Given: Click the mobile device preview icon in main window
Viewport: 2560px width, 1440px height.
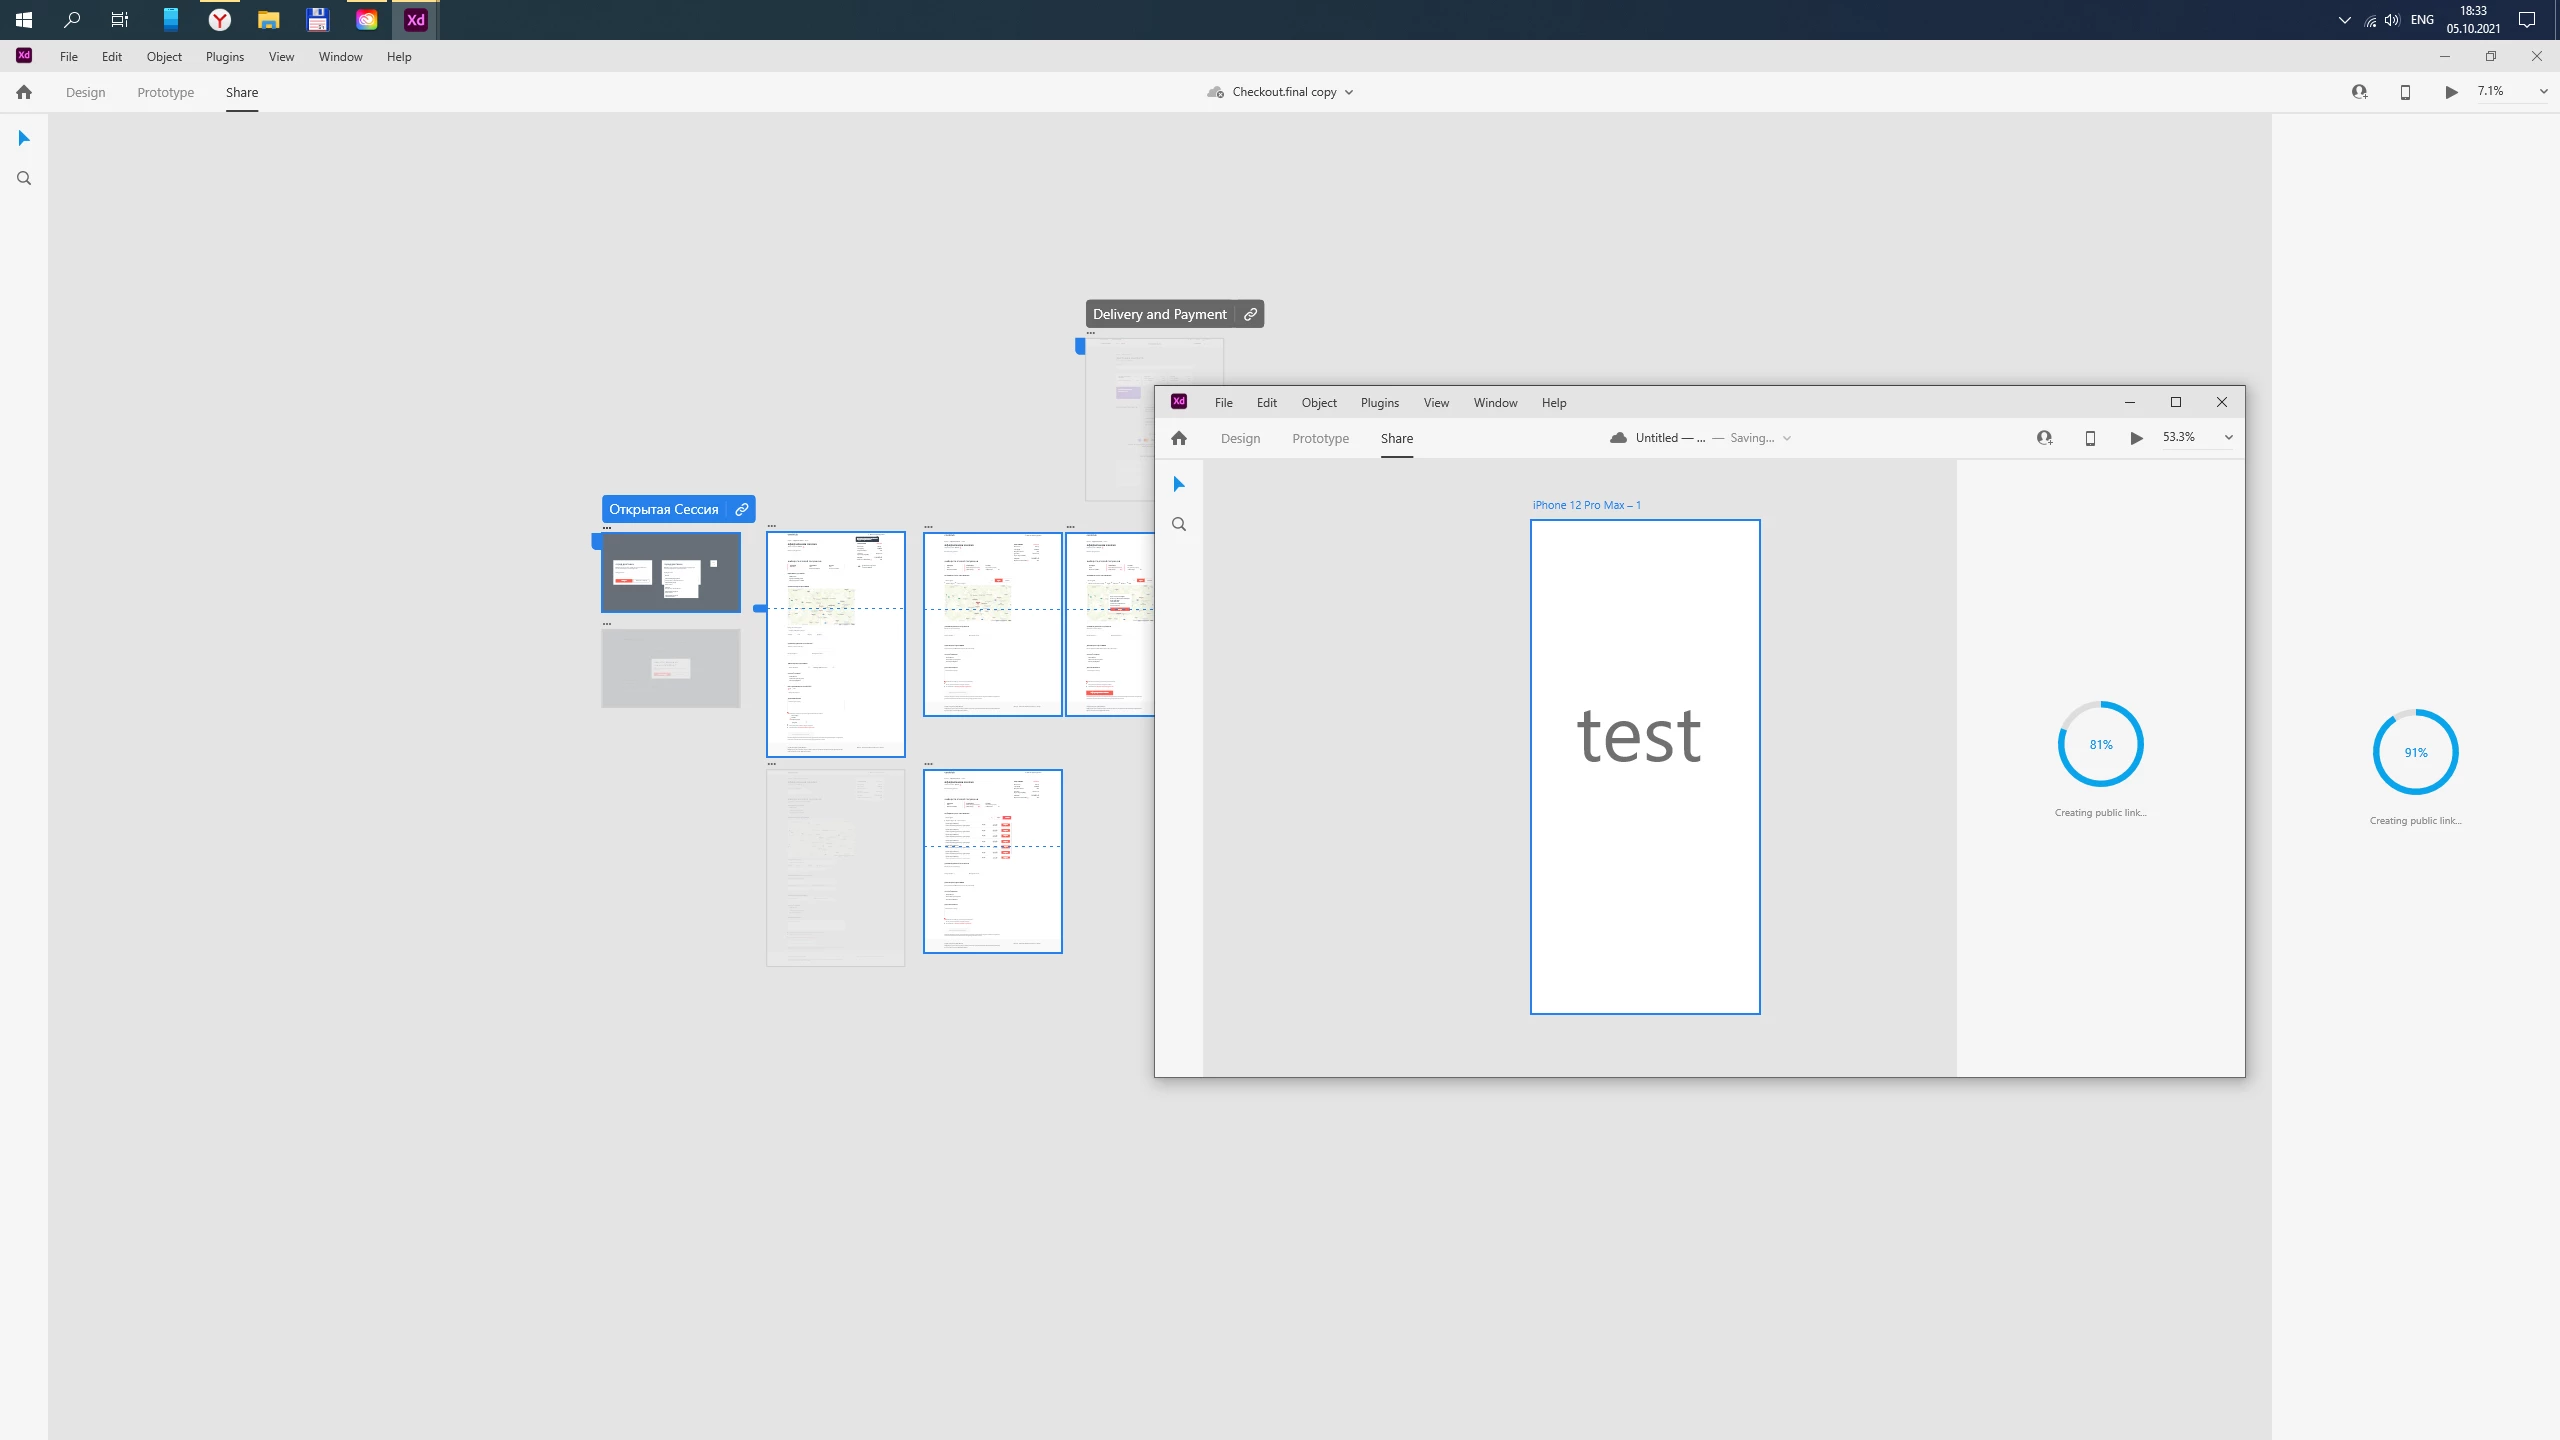Looking at the screenshot, I should [x=2405, y=92].
